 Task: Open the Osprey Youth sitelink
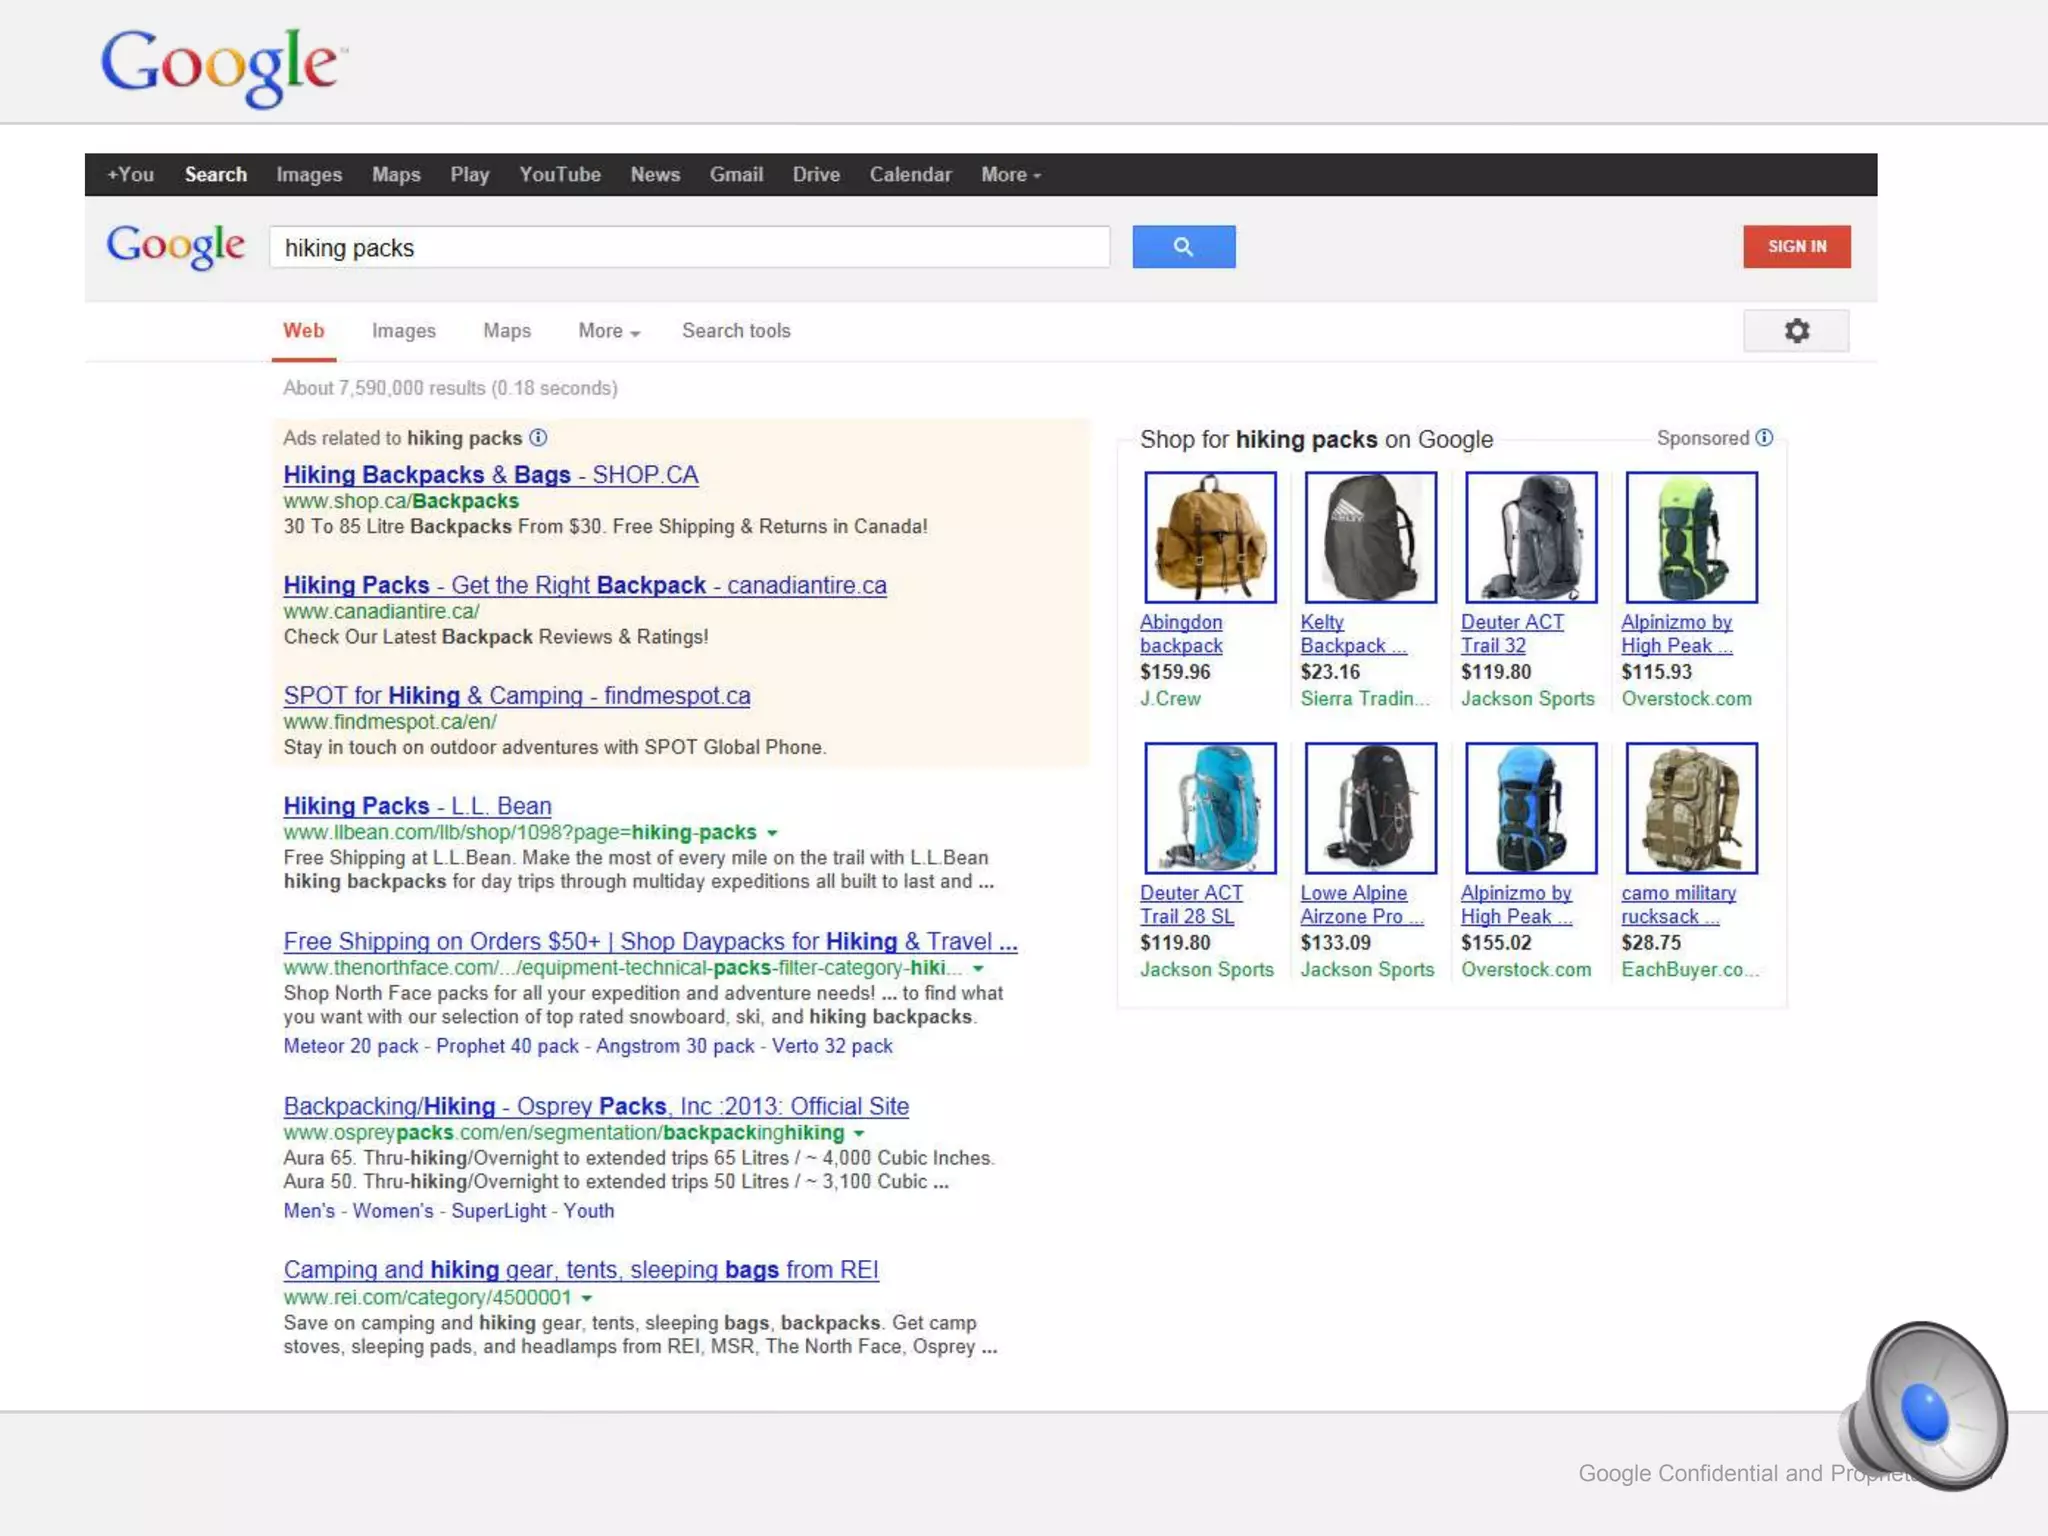588,1211
